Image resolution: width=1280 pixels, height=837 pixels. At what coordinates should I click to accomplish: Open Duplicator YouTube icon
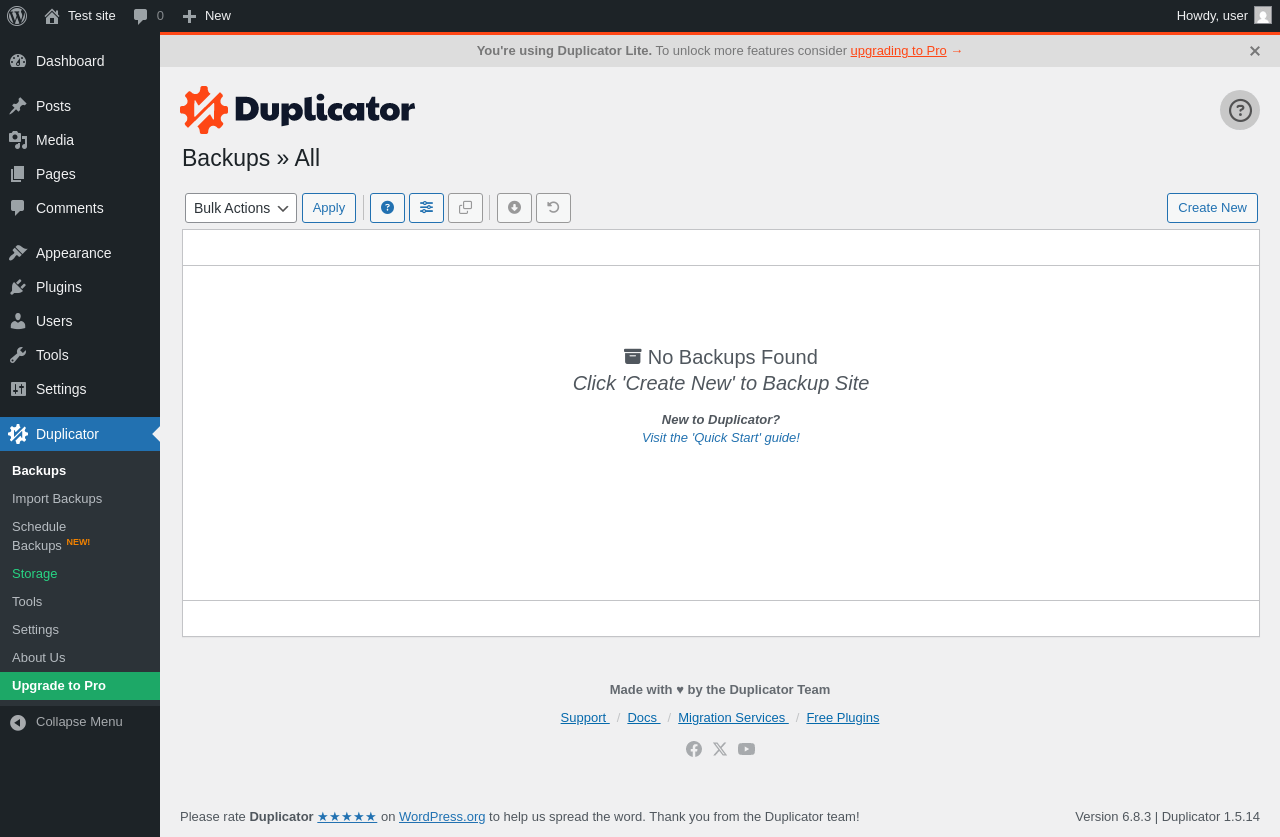(746, 749)
